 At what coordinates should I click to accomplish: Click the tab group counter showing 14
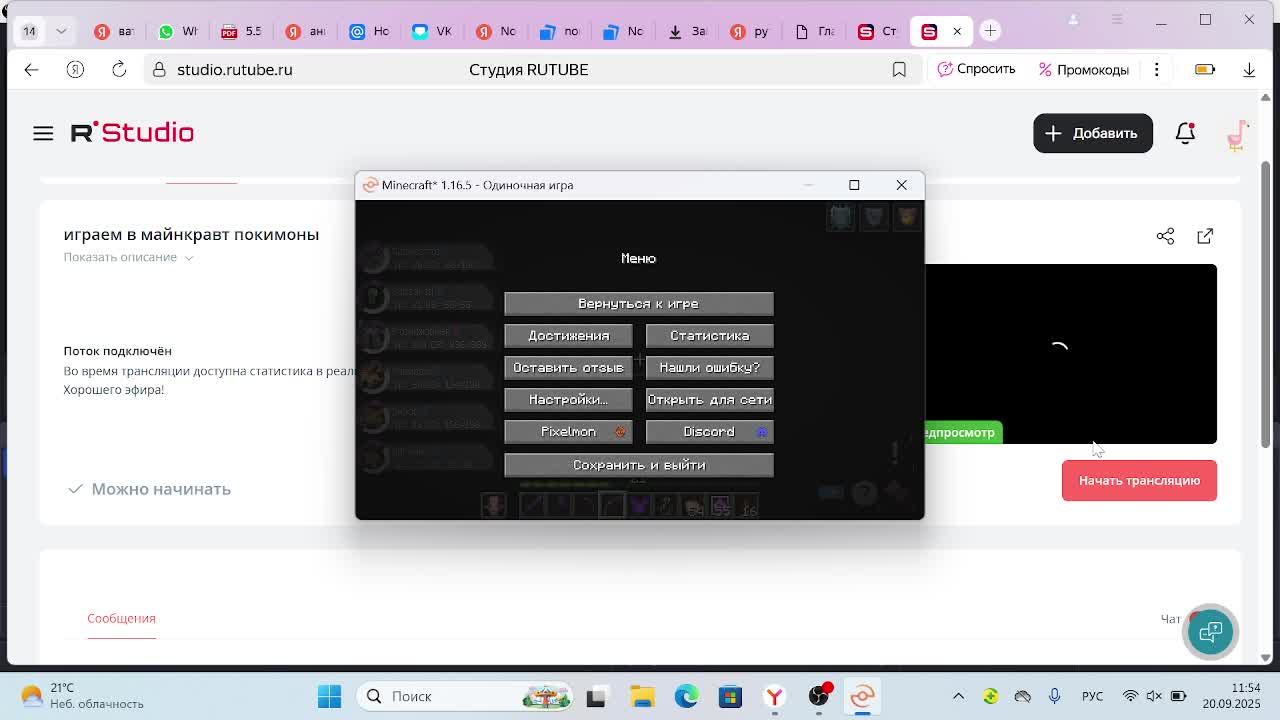point(29,31)
